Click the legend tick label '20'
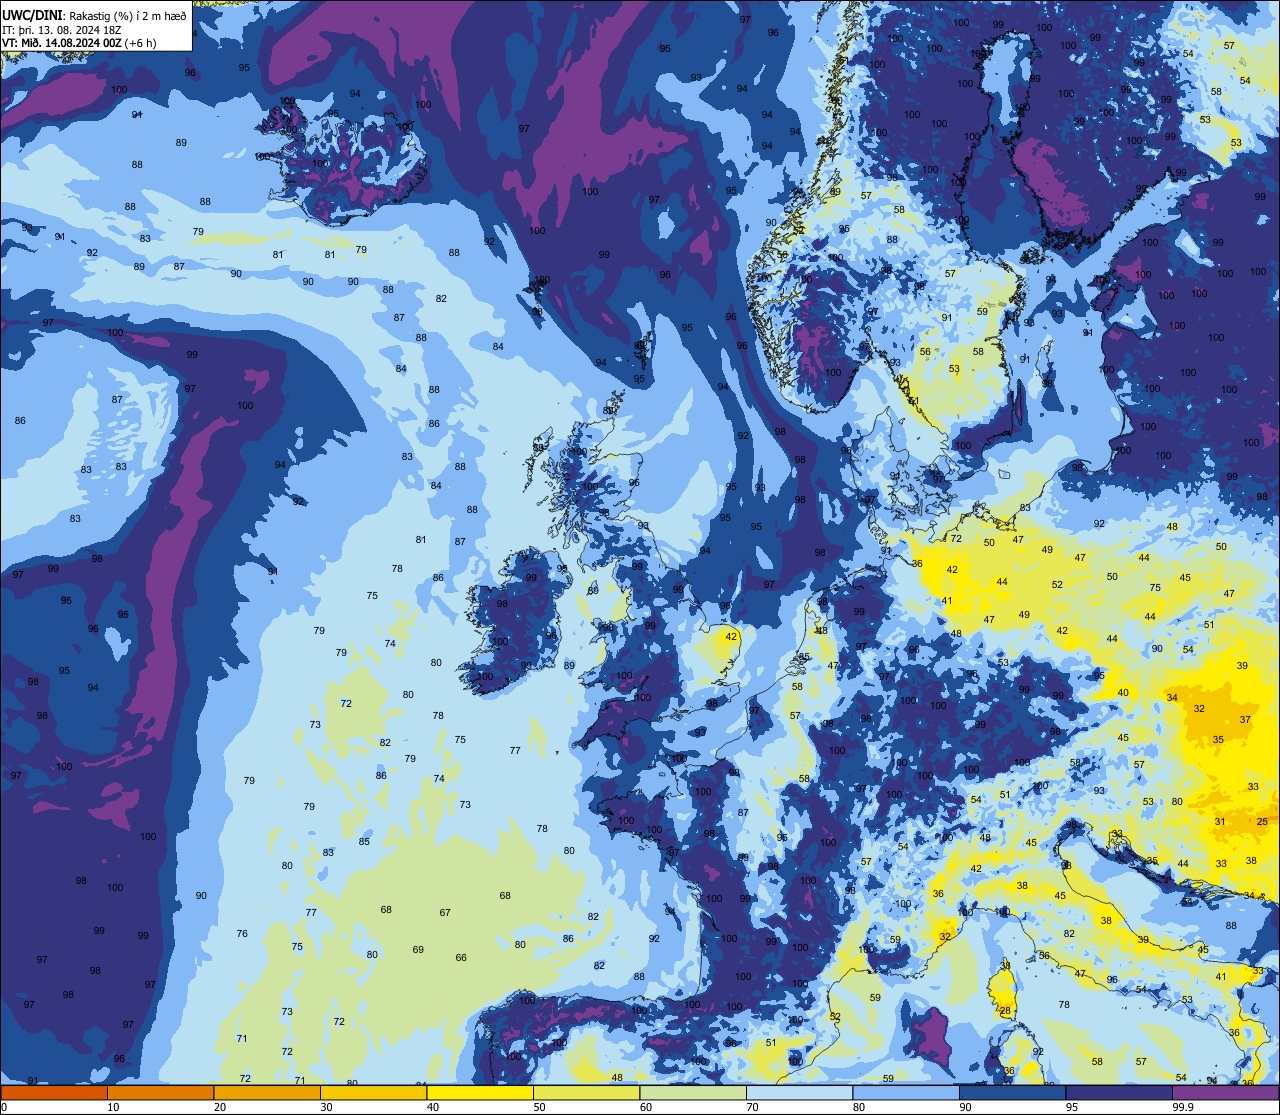Viewport: 1280px width, 1115px height. (220, 1107)
